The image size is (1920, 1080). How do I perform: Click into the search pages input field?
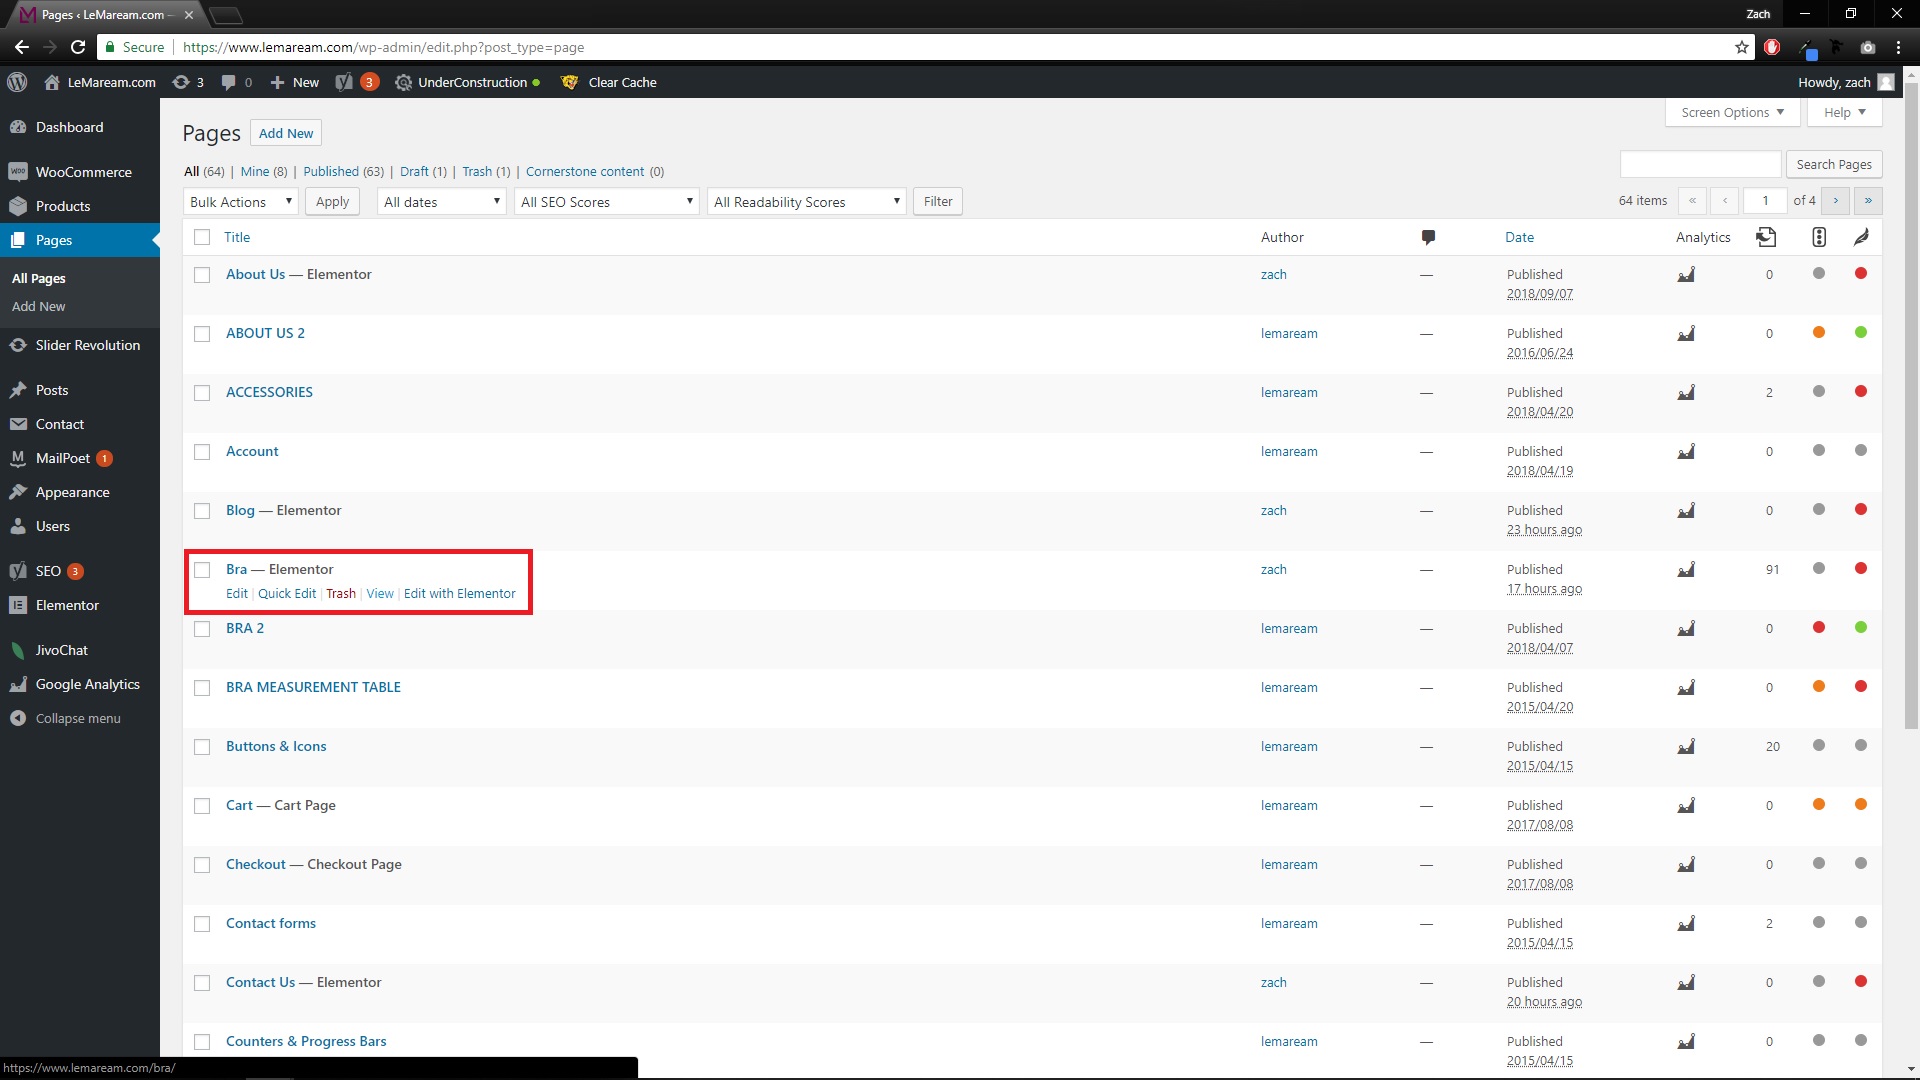pyautogui.click(x=1701, y=164)
